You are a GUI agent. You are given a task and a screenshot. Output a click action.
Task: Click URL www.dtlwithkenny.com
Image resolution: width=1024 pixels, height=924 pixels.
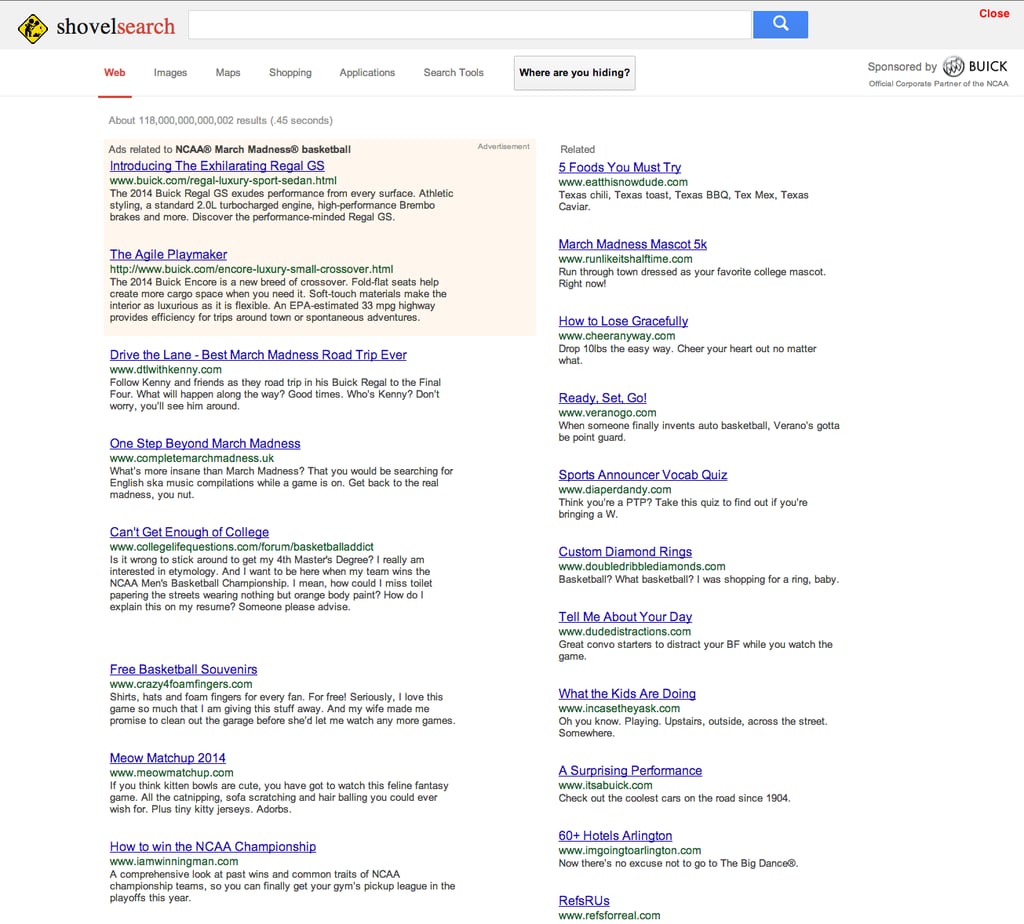tap(166, 370)
